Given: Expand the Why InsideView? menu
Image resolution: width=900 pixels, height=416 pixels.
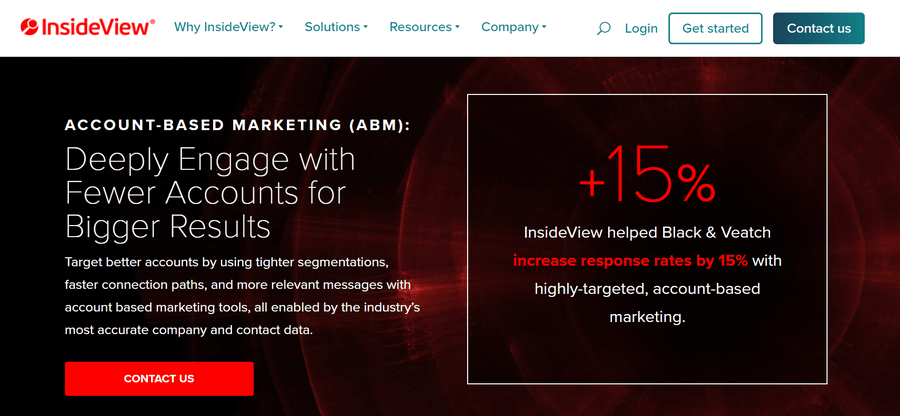Looking at the screenshot, I should [x=228, y=27].
